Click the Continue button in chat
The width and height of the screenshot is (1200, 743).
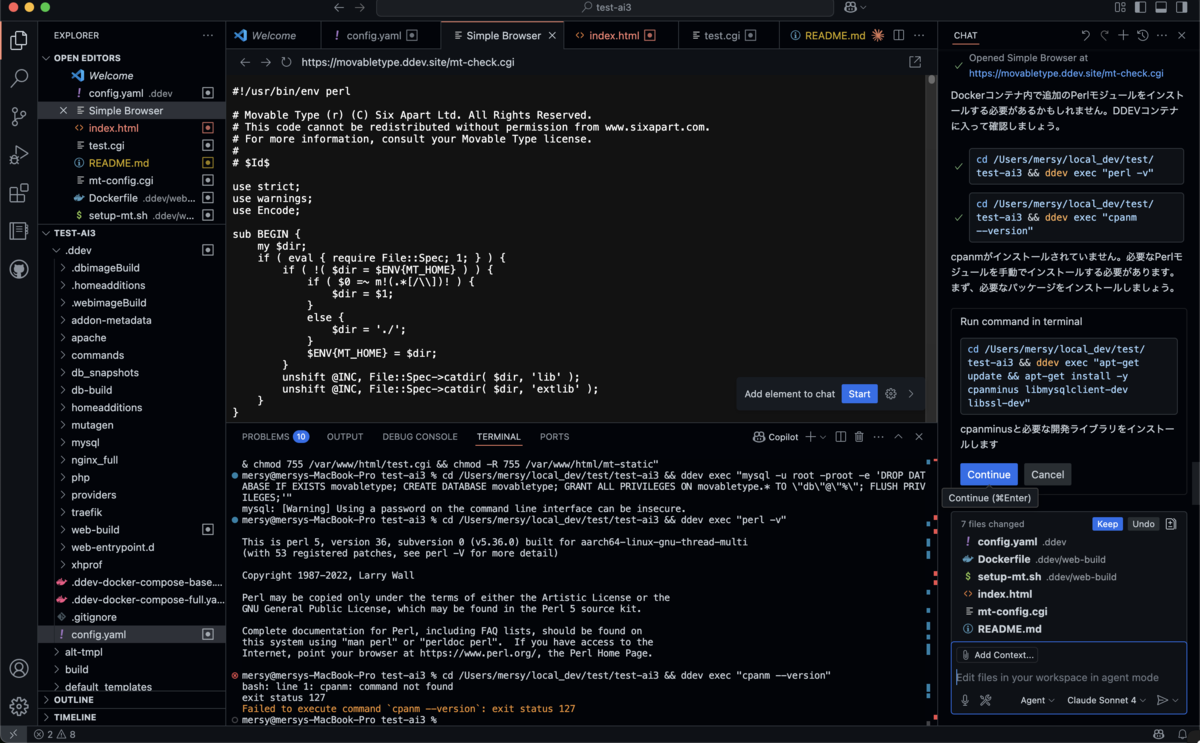[x=989, y=474]
